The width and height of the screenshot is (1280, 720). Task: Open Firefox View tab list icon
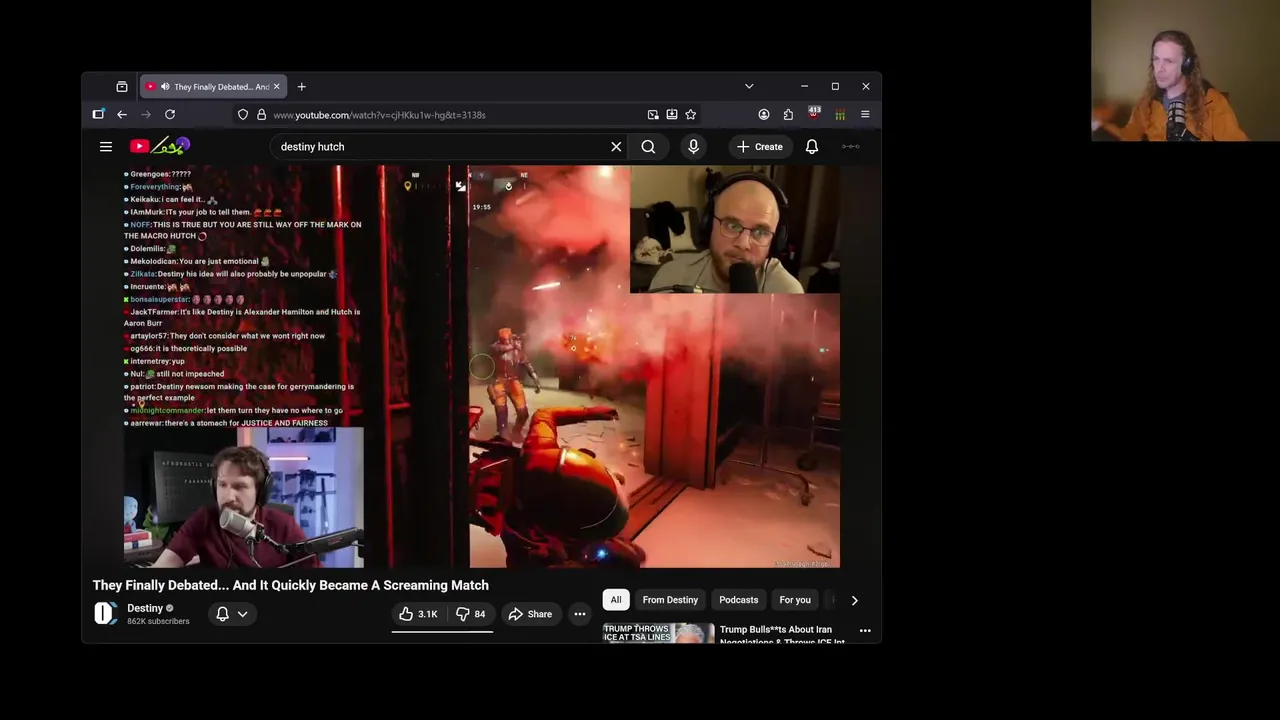click(122, 87)
